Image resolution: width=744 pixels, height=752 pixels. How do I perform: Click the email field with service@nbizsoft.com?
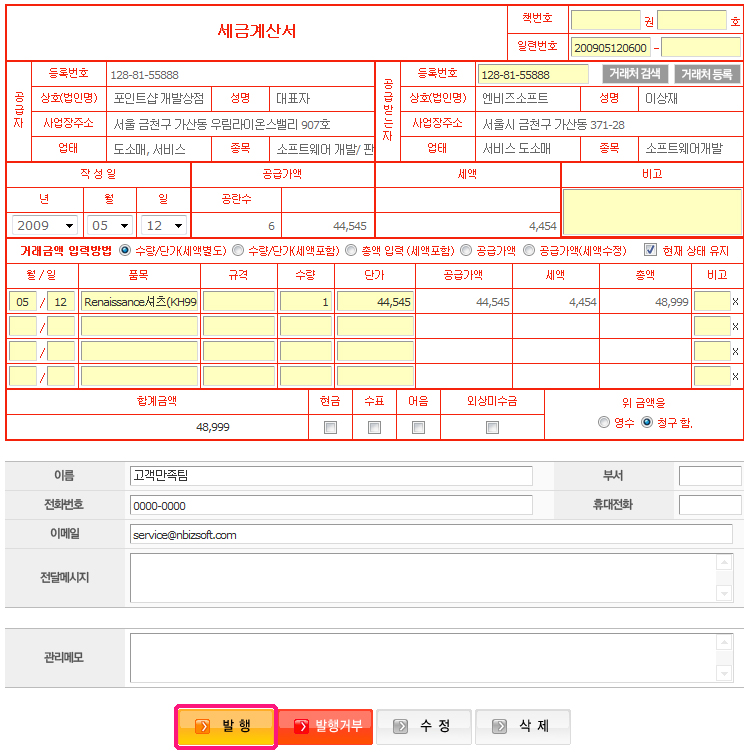click(430, 534)
